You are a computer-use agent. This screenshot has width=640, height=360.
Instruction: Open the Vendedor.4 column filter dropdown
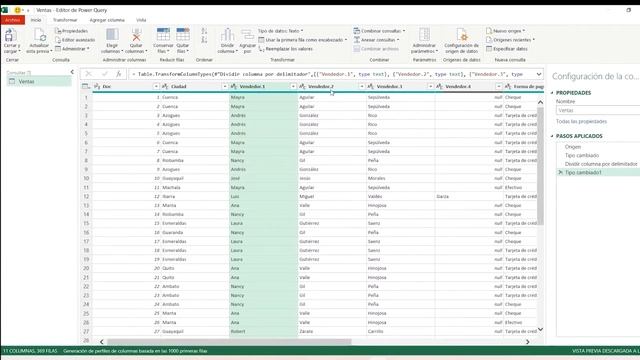pos(499,87)
